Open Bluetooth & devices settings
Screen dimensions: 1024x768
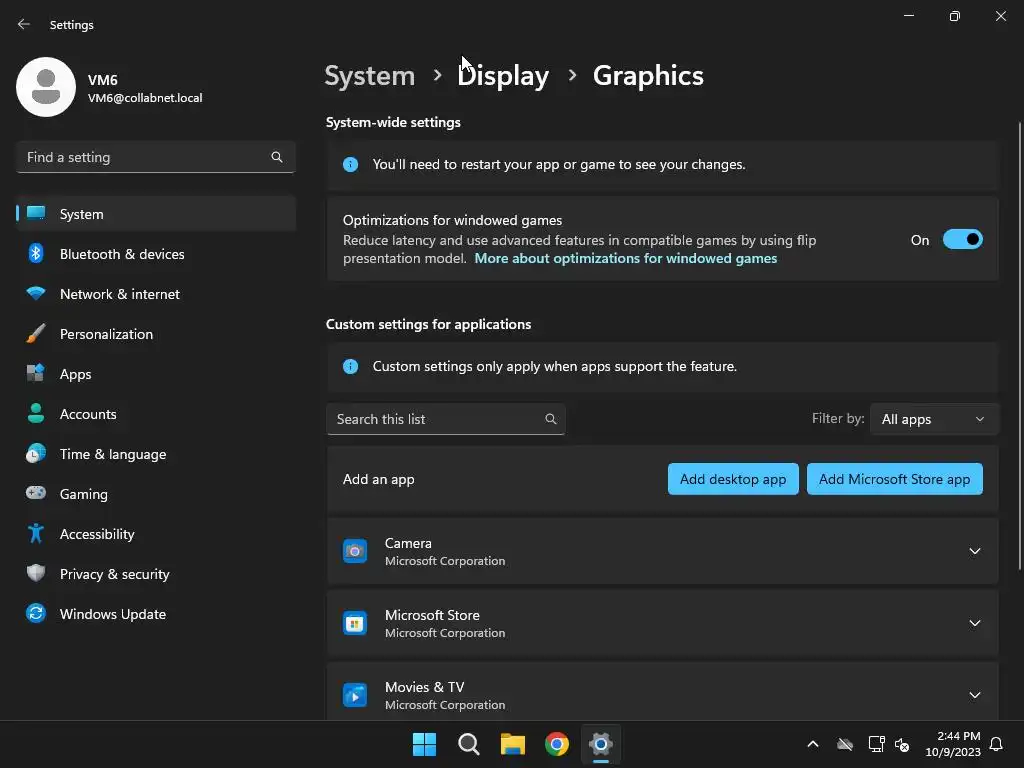click(x=156, y=253)
